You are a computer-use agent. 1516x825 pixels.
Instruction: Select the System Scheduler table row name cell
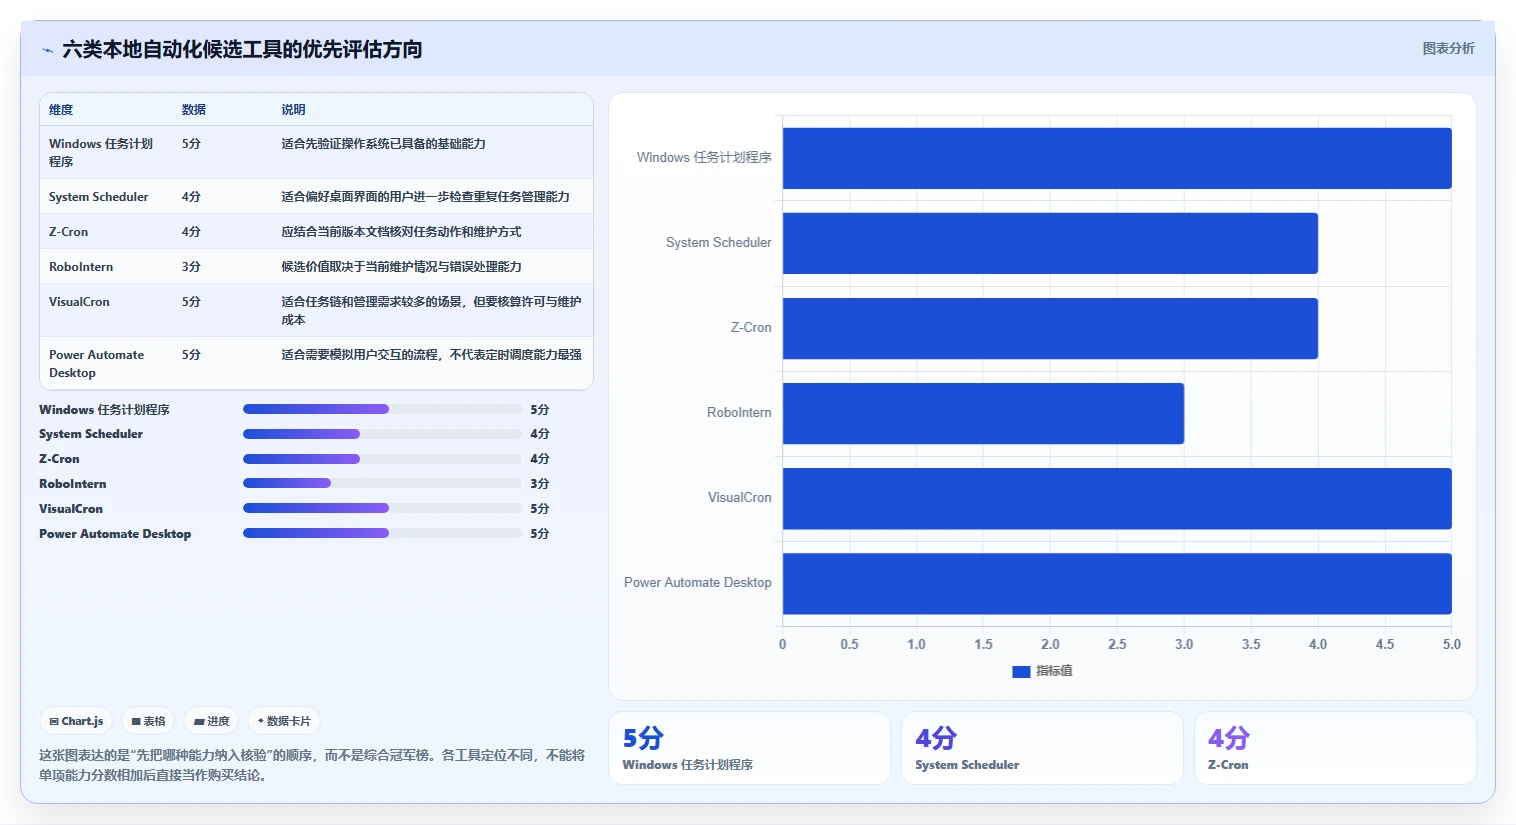[98, 197]
